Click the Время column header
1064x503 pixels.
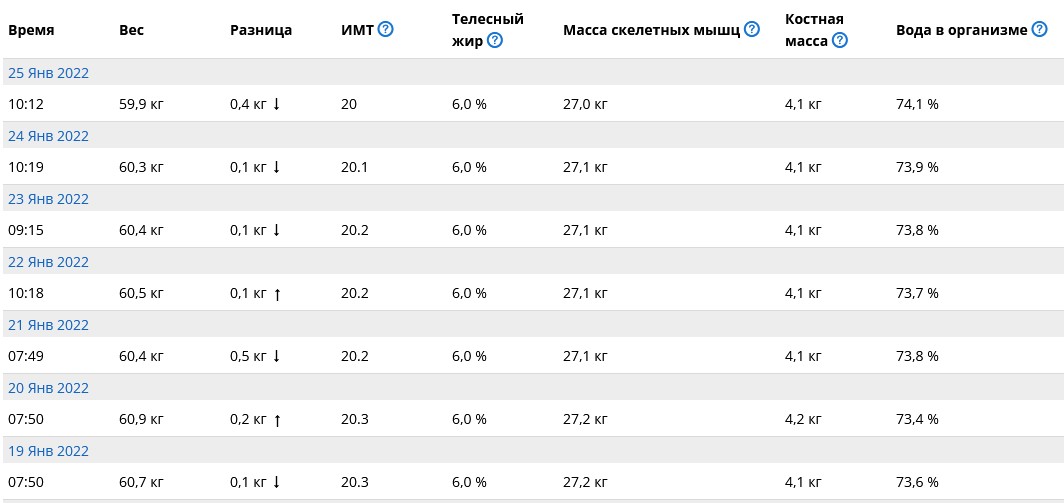point(31,30)
